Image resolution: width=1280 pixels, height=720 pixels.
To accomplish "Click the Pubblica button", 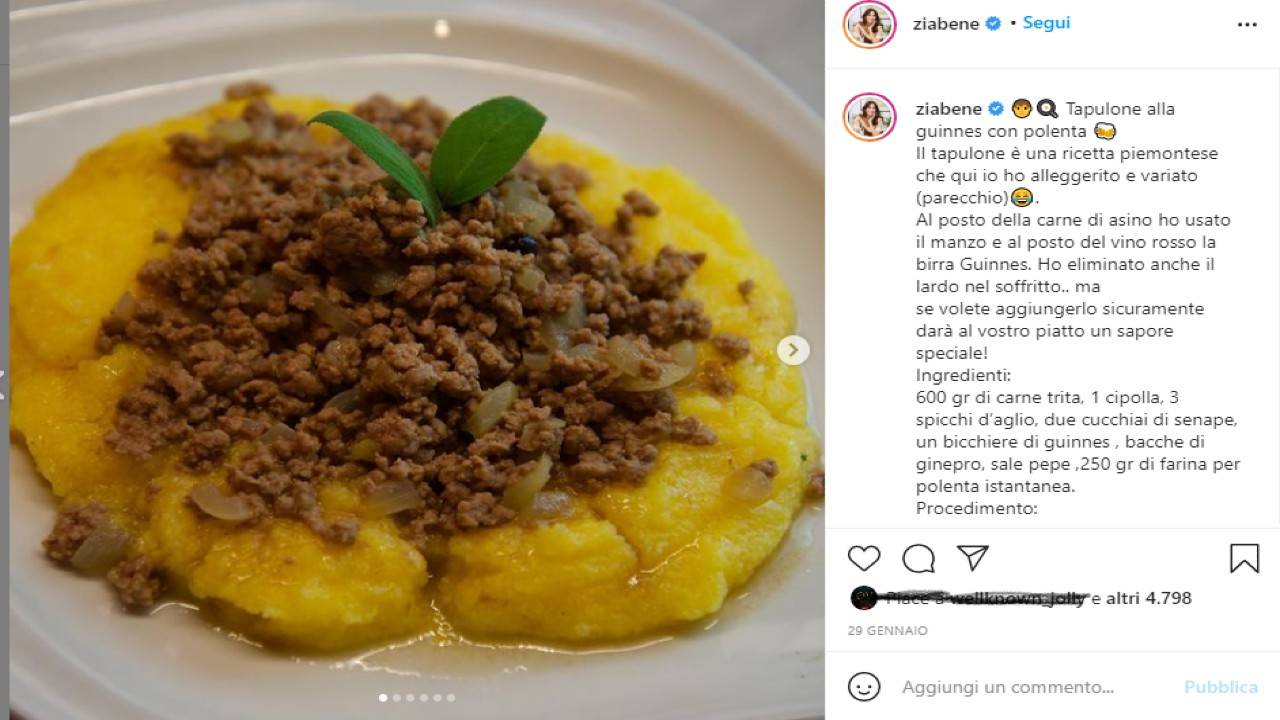I will point(1221,687).
